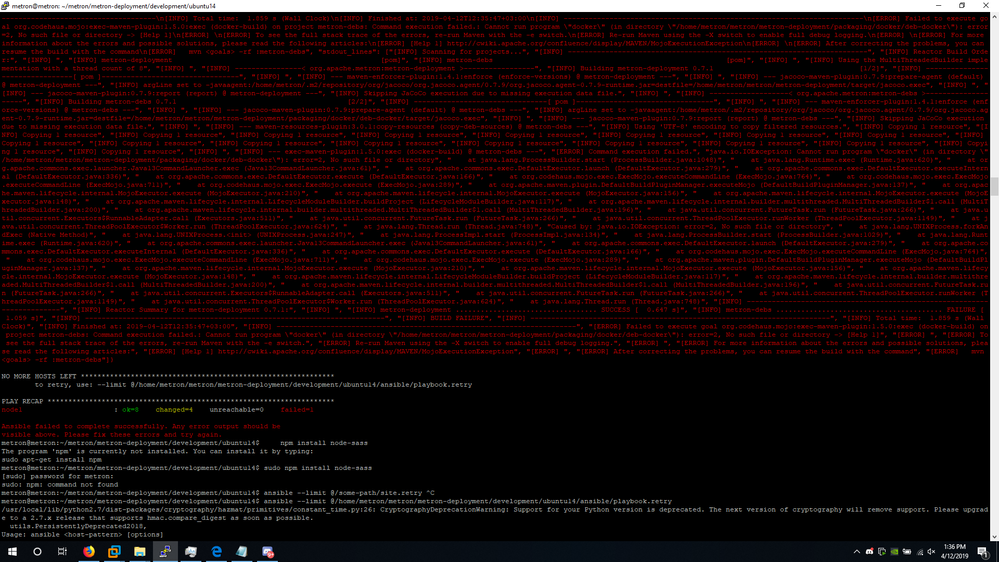This screenshot has height=562, width=999.
Task: Open the printer-like app icon on taskbar
Action: 190,552
